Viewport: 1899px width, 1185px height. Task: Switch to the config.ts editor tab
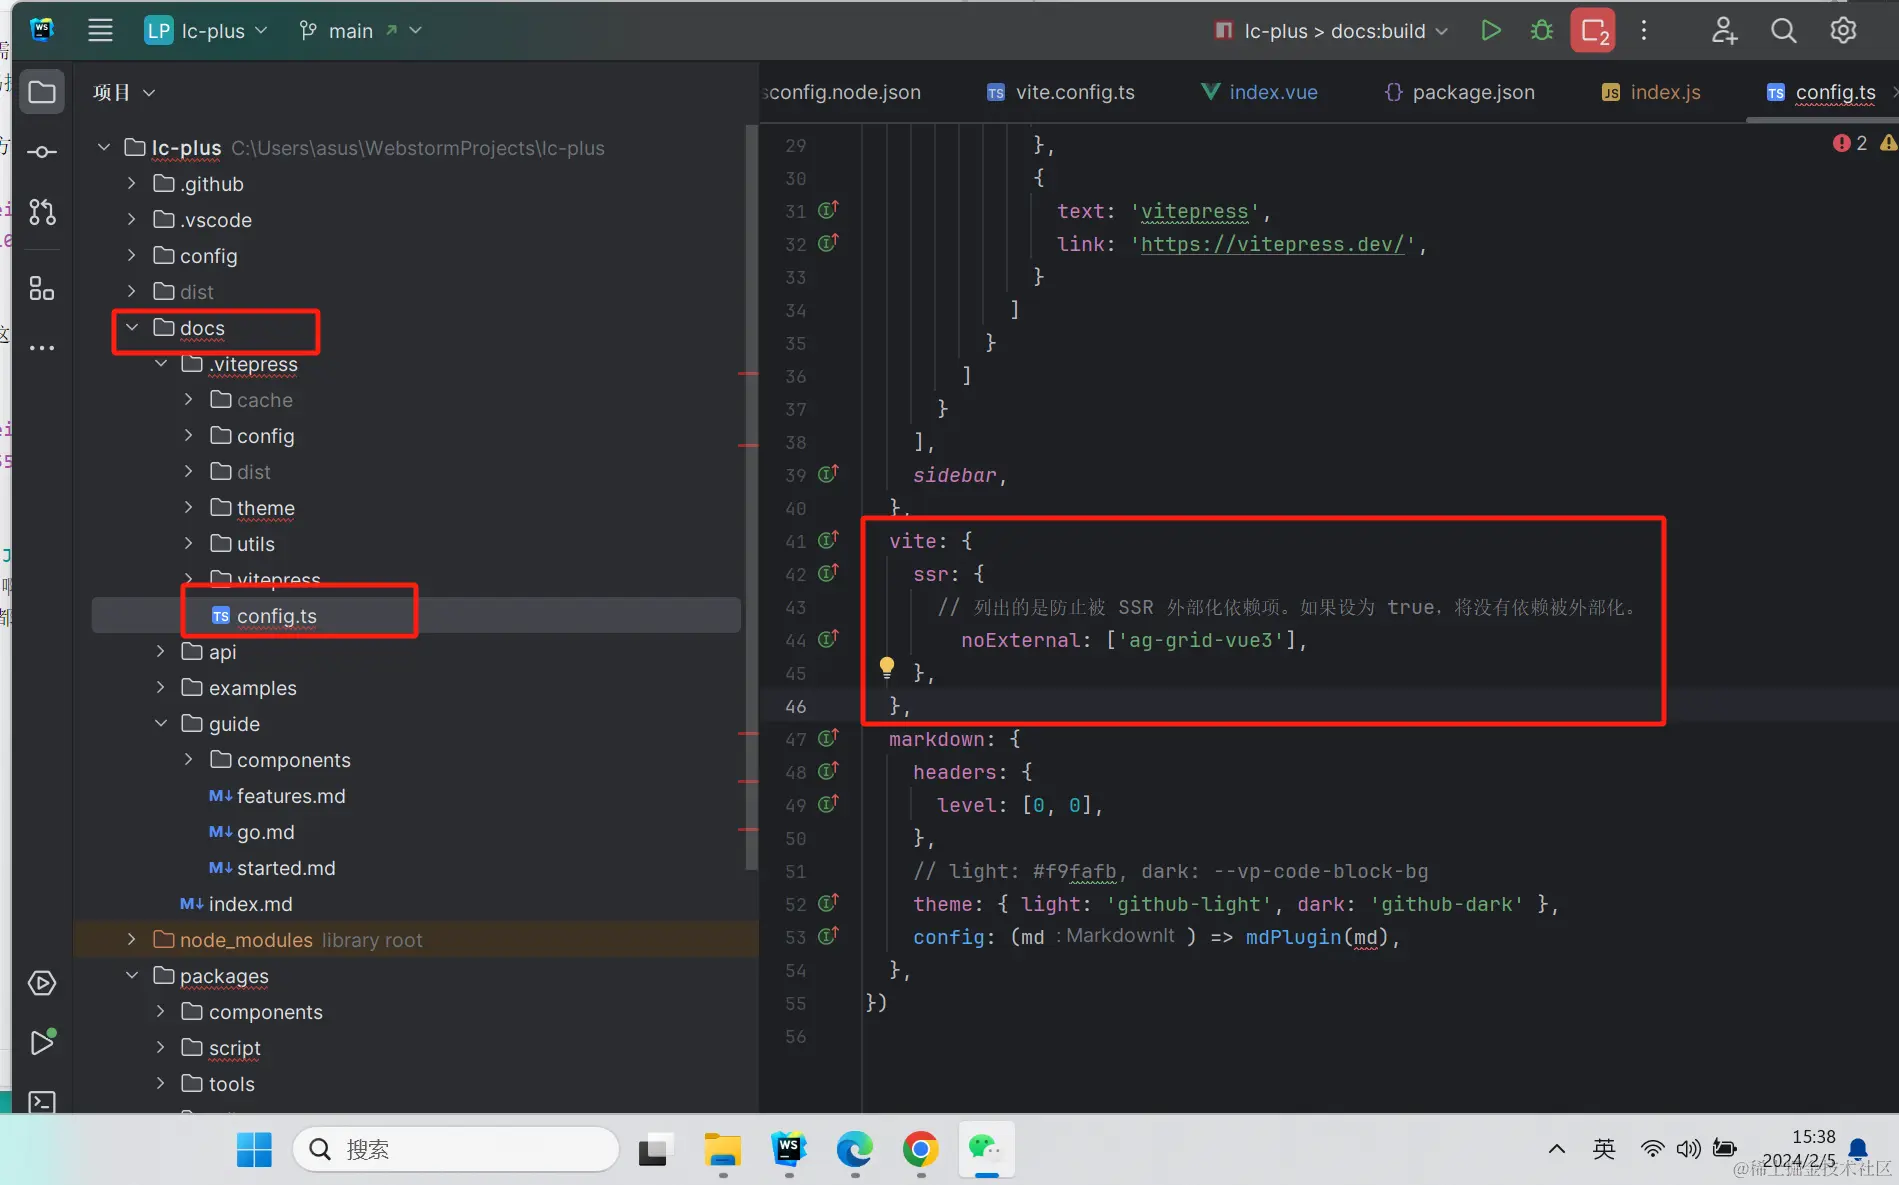pos(1822,92)
